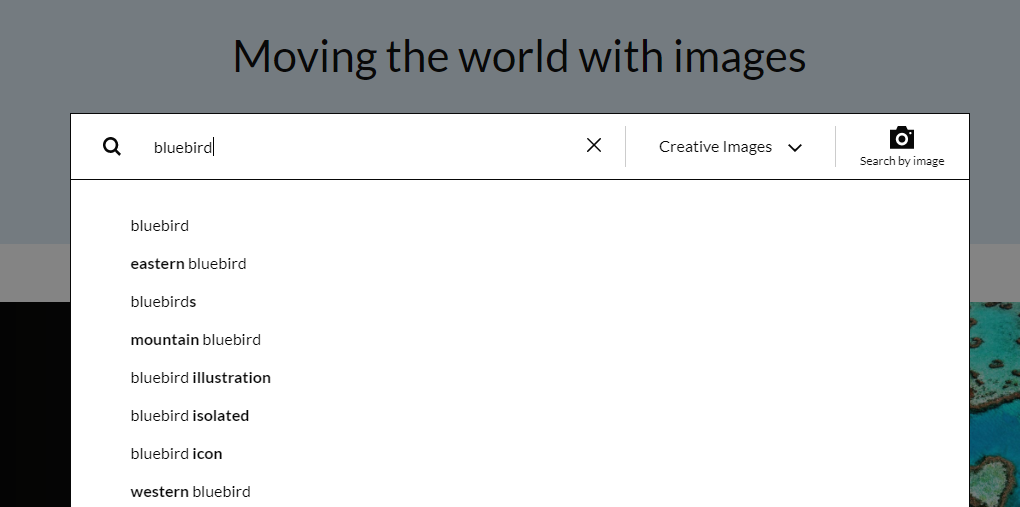Choose the "western bluebird" suggestion
The height and width of the screenshot is (507, 1020).
point(190,492)
